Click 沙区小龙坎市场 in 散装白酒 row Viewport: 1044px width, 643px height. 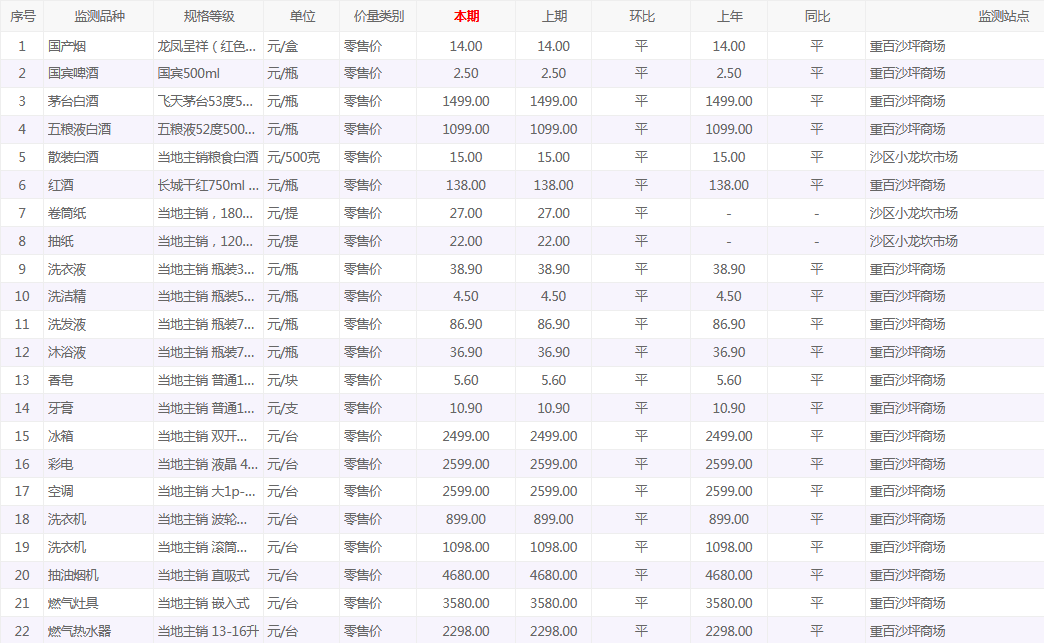pos(914,157)
